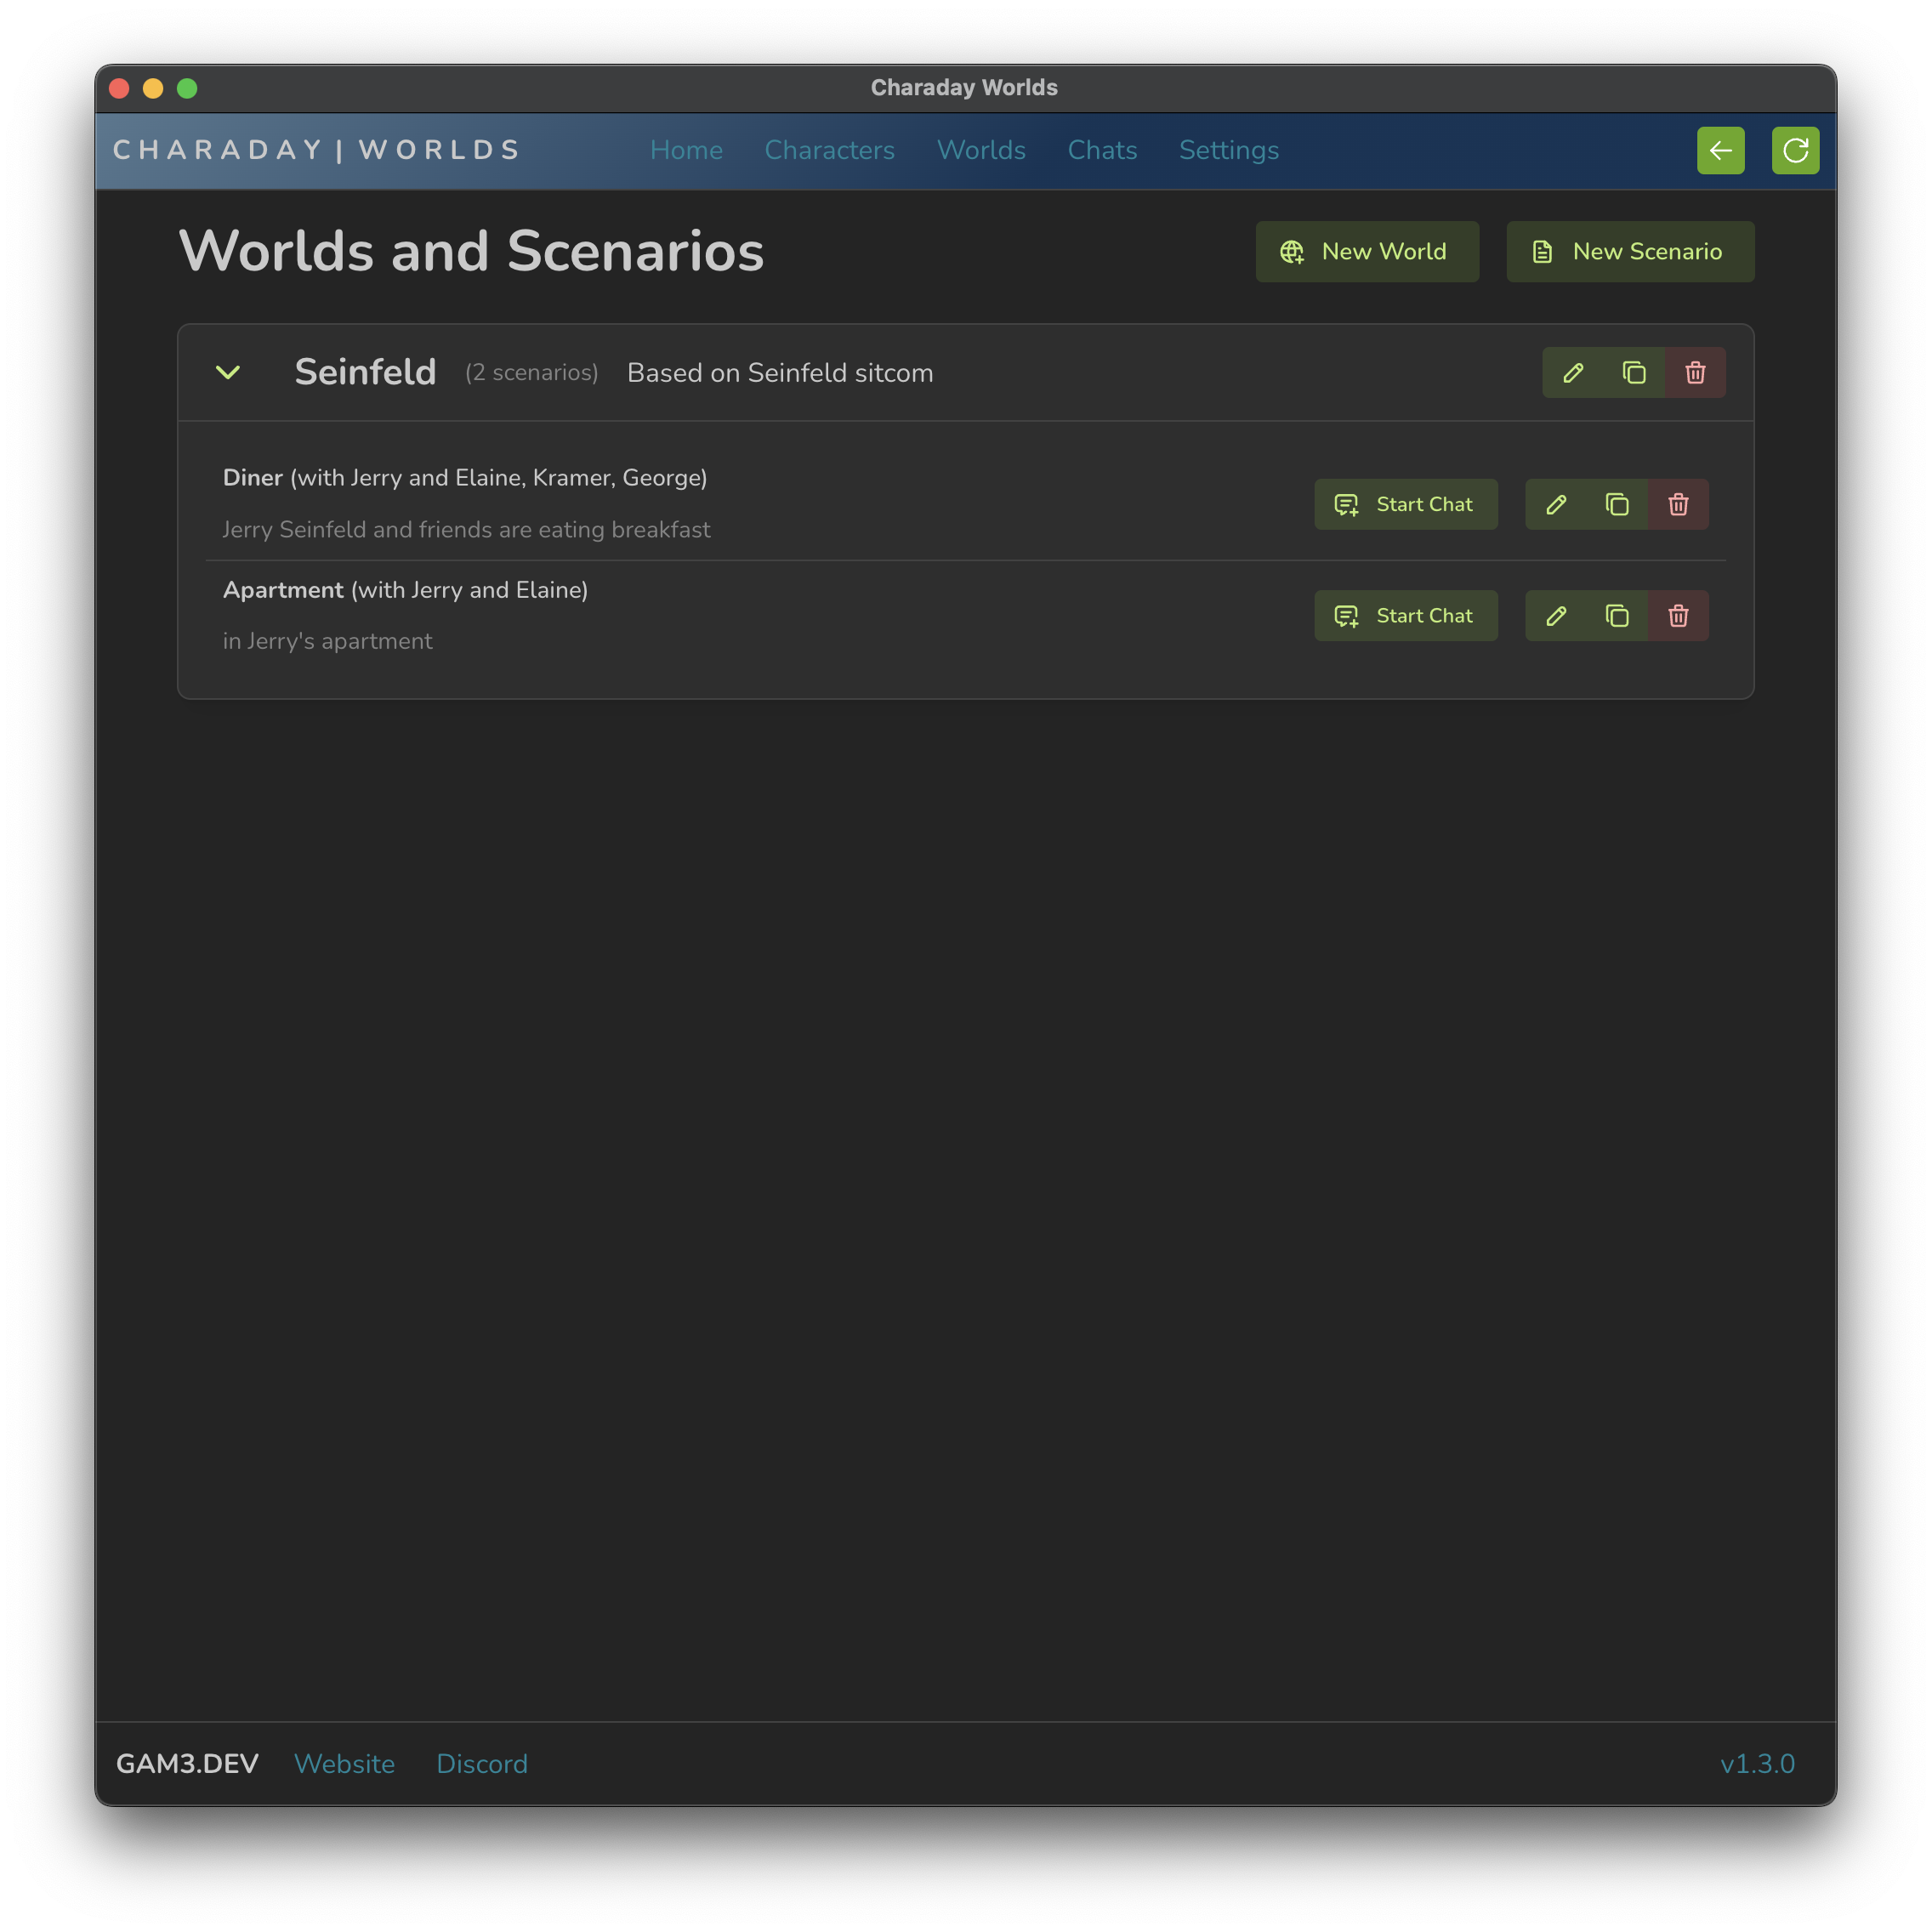Image resolution: width=1932 pixels, height=1932 pixels.
Task: Collapse the Seinfeld world chevron
Action: coord(228,373)
